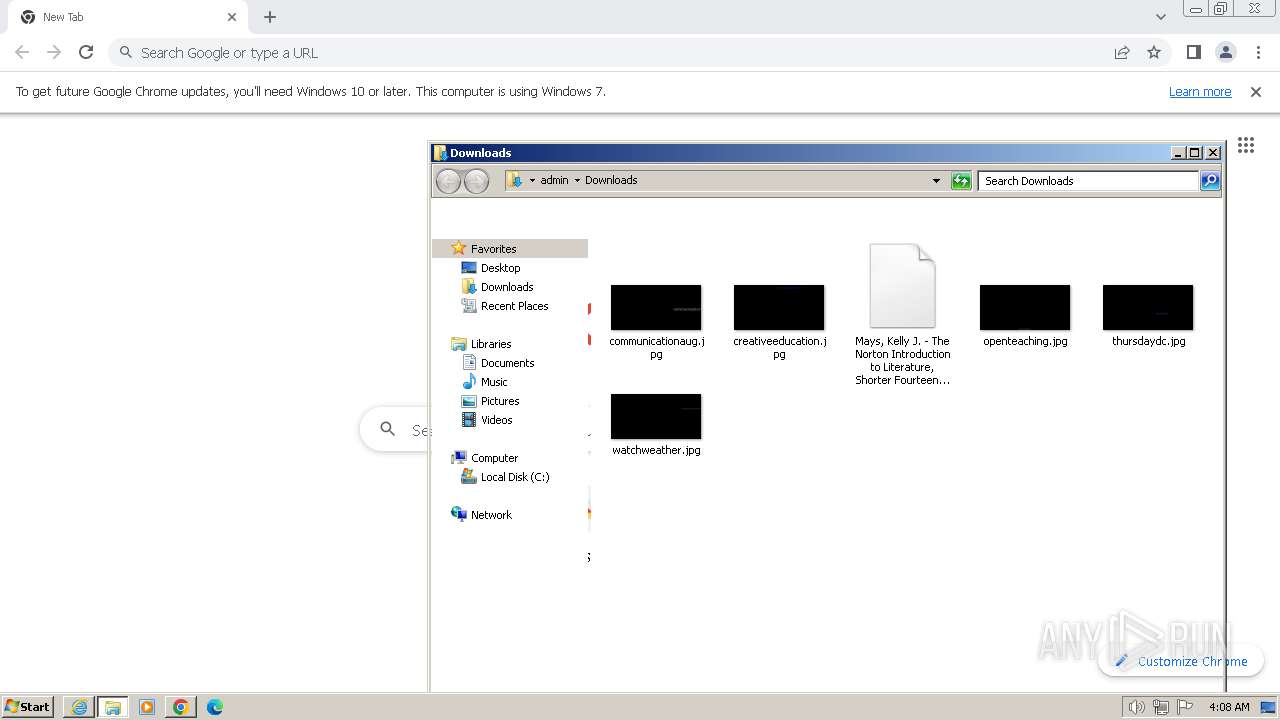Open a new Chrome tab
Viewport: 1280px width, 720px height.
coord(270,17)
